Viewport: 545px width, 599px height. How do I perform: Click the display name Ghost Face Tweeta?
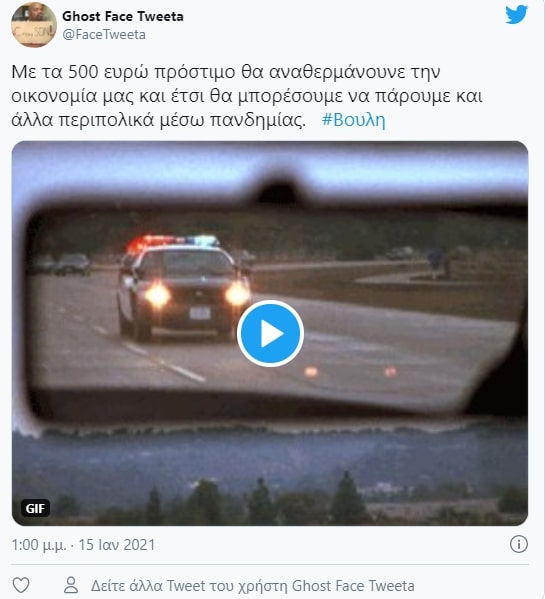click(123, 16)
